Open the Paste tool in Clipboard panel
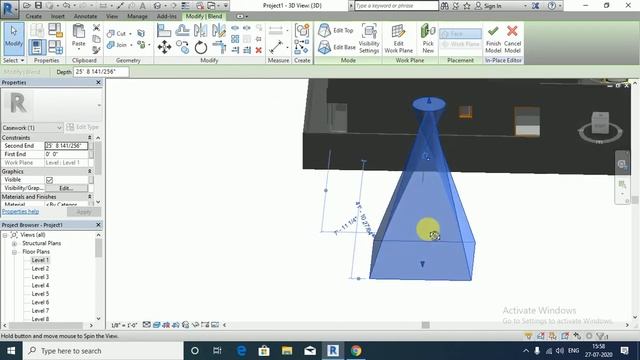This screenshot has height=360, width=640. coord(78,37)
